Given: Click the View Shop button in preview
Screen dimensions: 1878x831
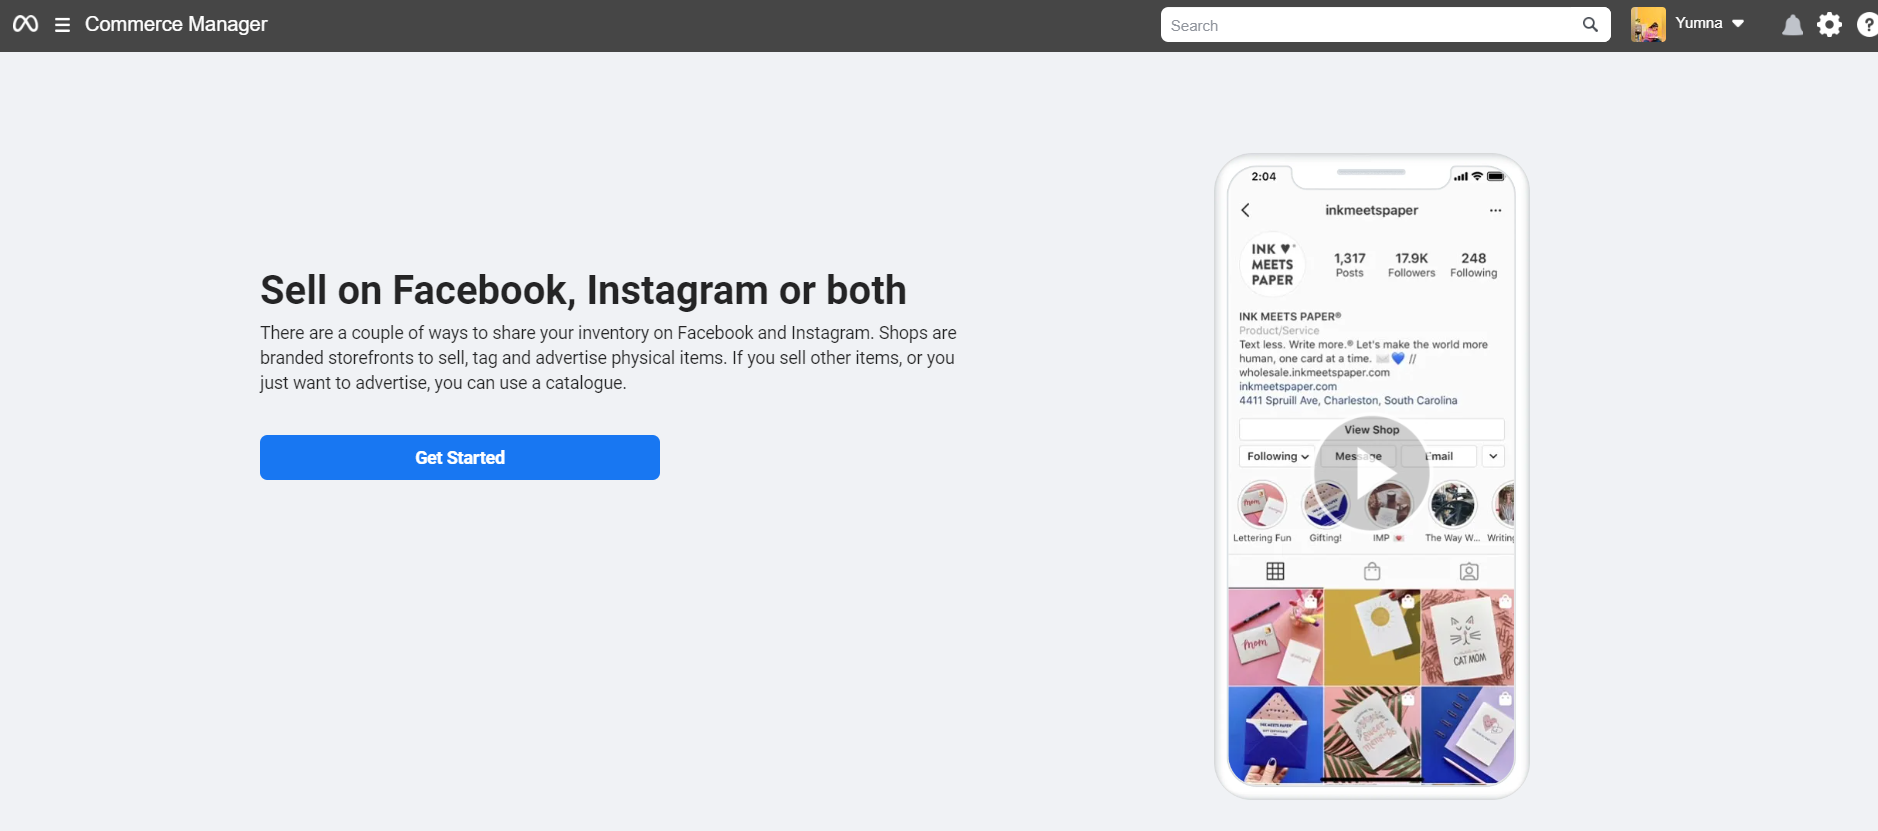Looking at the screenshot, I should click(x=1372, y=430).
